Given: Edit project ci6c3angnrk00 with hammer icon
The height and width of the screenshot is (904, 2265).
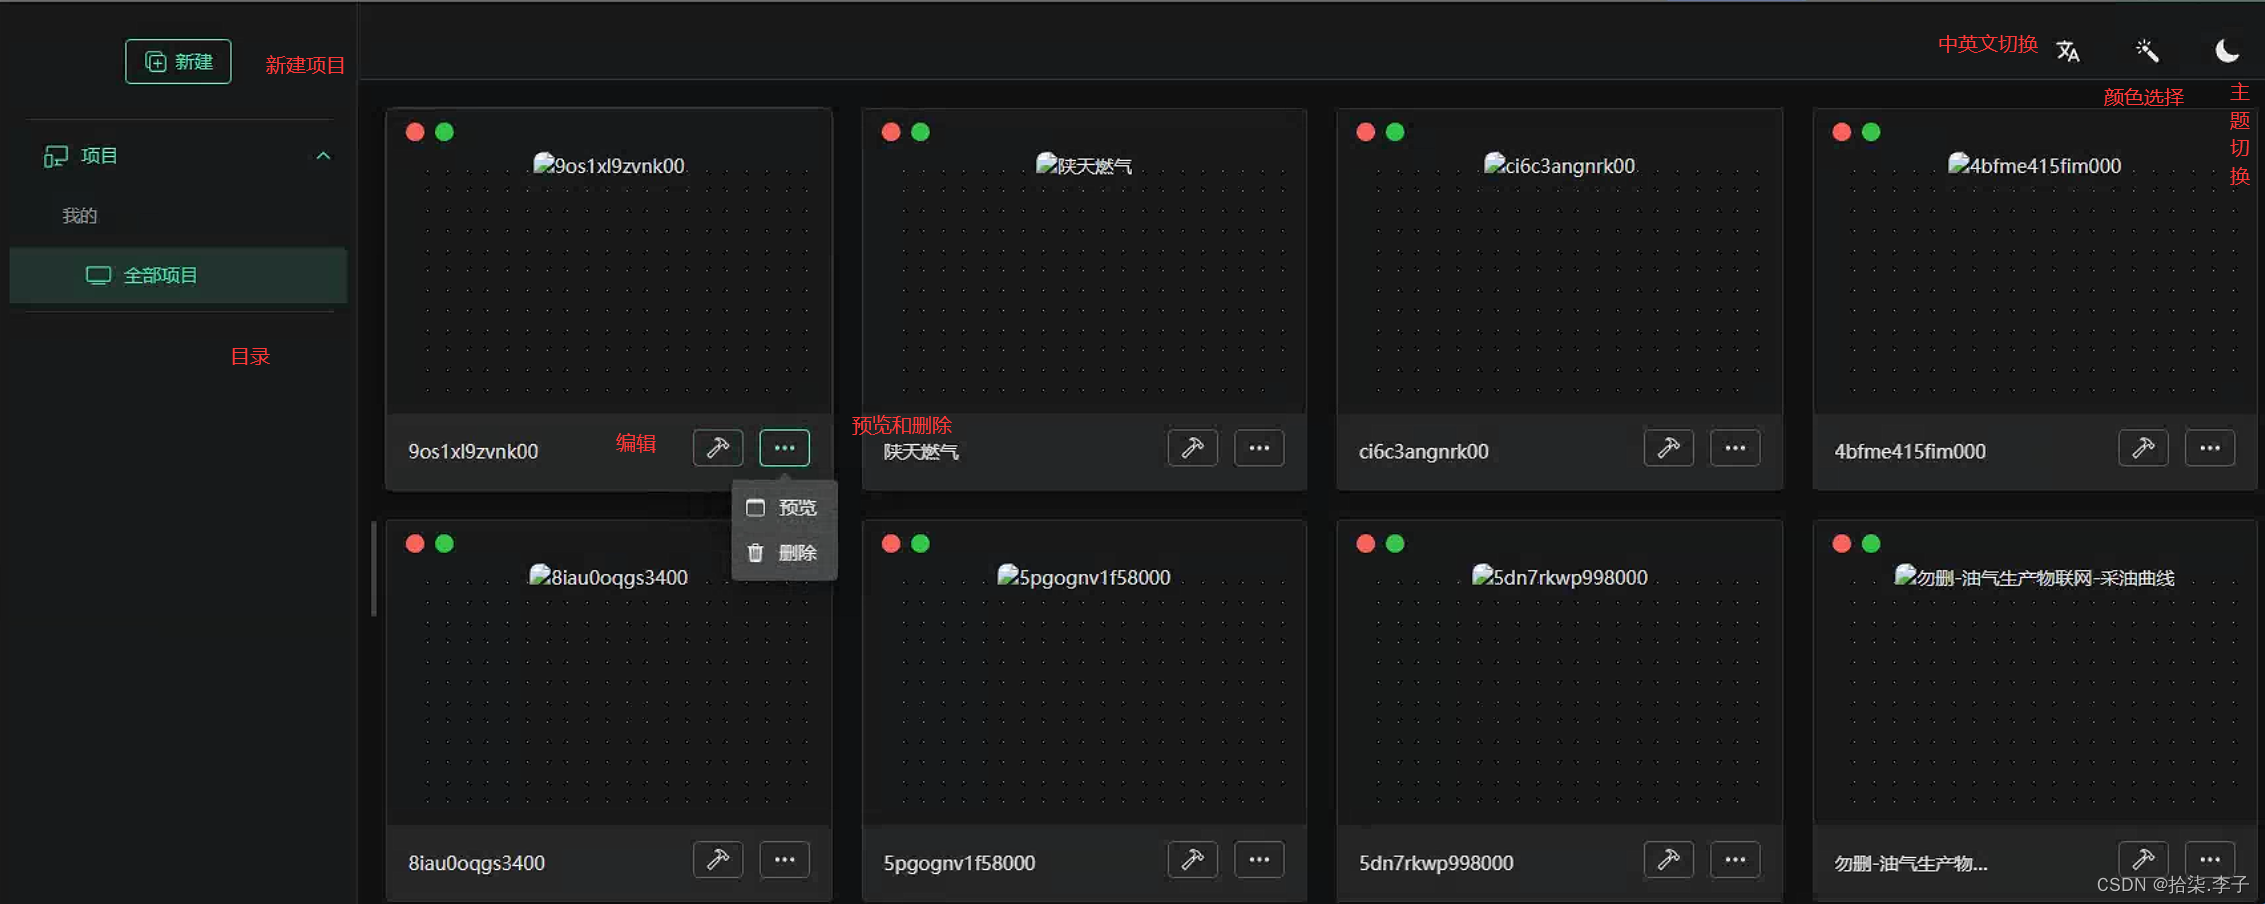Looking at the screenshot, I should [x=1669, y=448].
